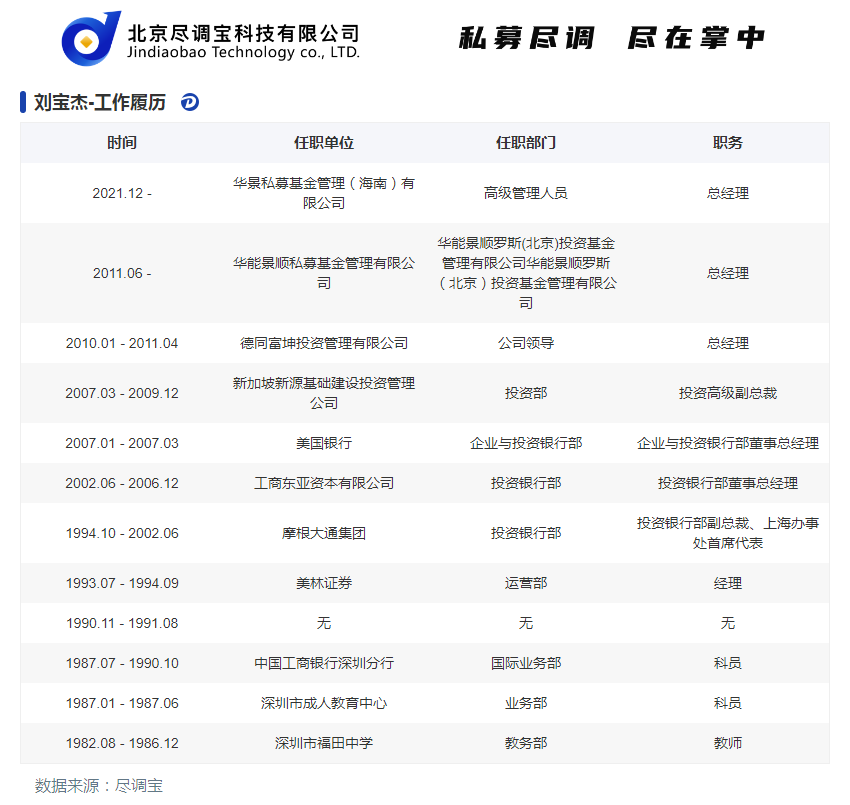Click the 2007.01 - 2007.03 date cell

click(x=122, y=443)
